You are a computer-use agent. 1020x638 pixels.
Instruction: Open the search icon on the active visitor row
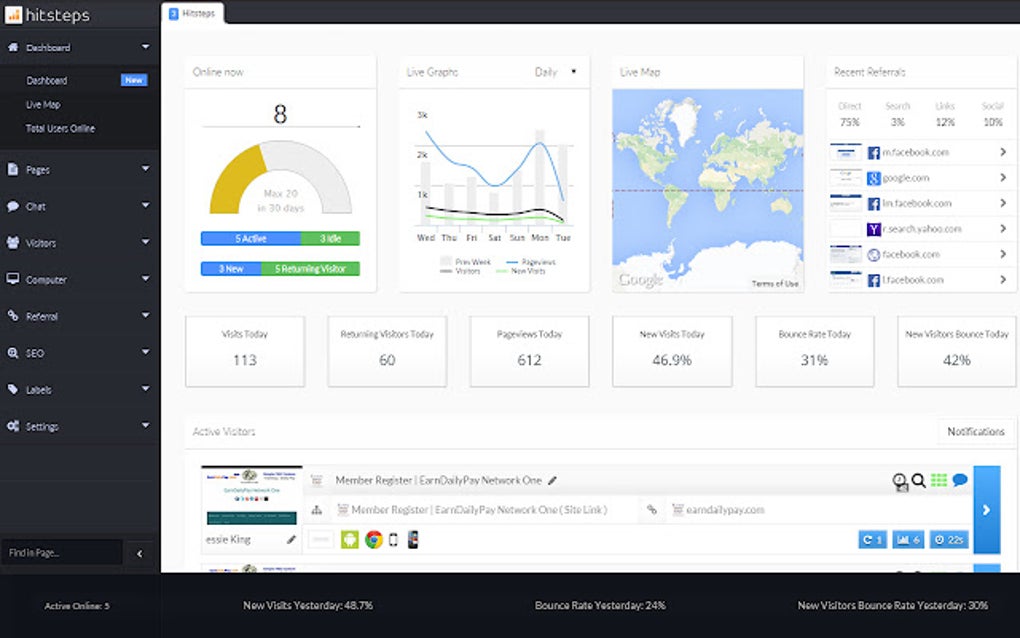pos(918,480)
